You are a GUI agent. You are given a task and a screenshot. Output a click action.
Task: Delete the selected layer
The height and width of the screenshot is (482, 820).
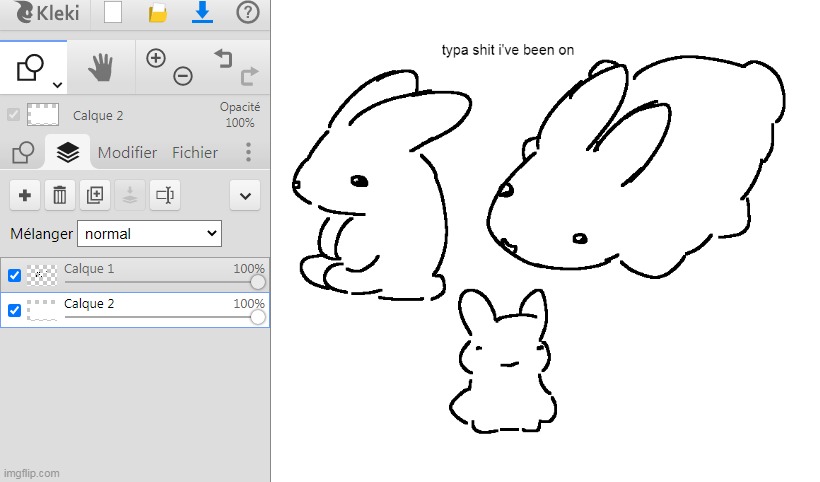click(x=60, y=196)
